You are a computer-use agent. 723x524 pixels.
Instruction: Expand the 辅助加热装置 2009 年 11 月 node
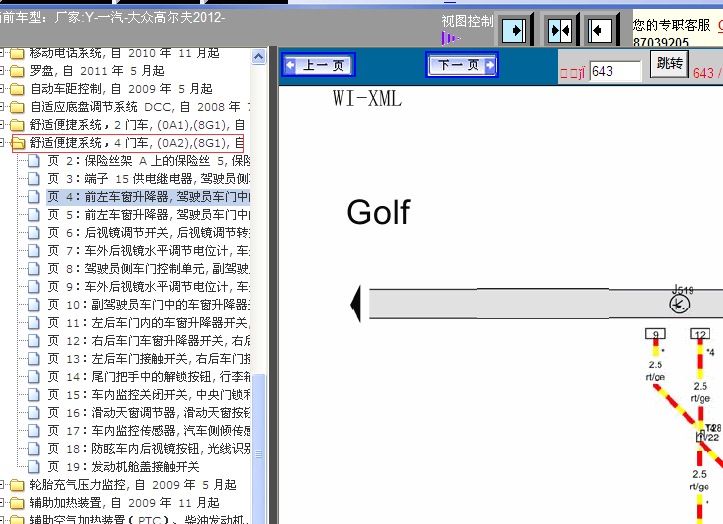(3, 503)
